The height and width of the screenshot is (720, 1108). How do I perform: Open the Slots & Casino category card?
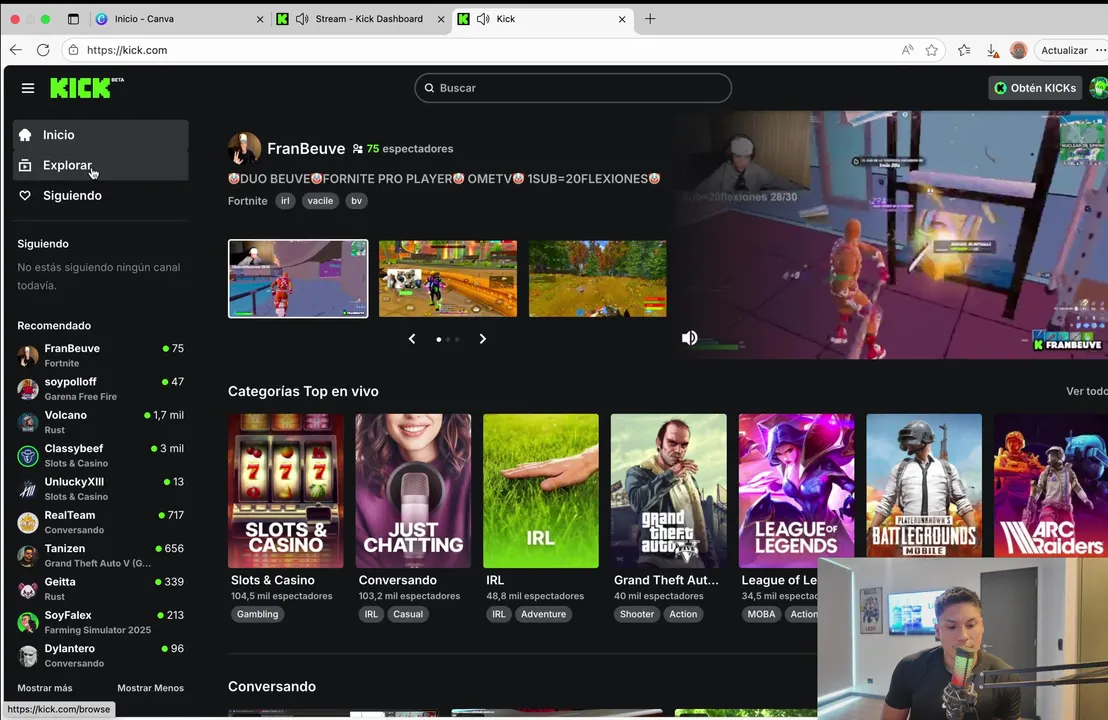pyautogui.click(x=285, y=491)
